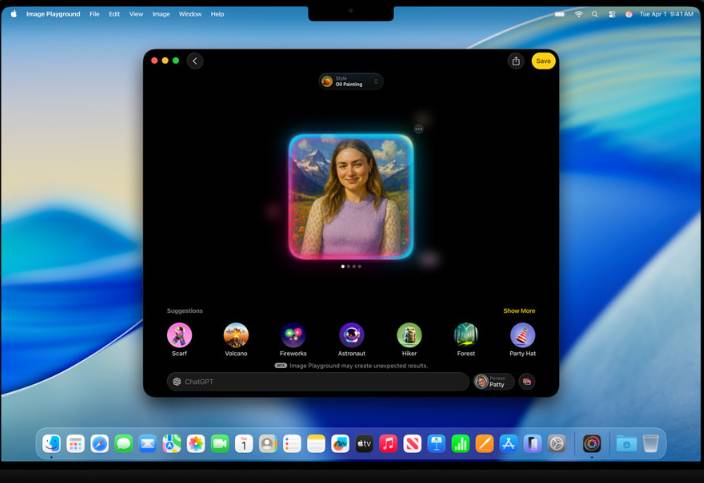Add the Forest suggestion
Image resolution: width=704 pixels, height=483 pixels.
466,340
